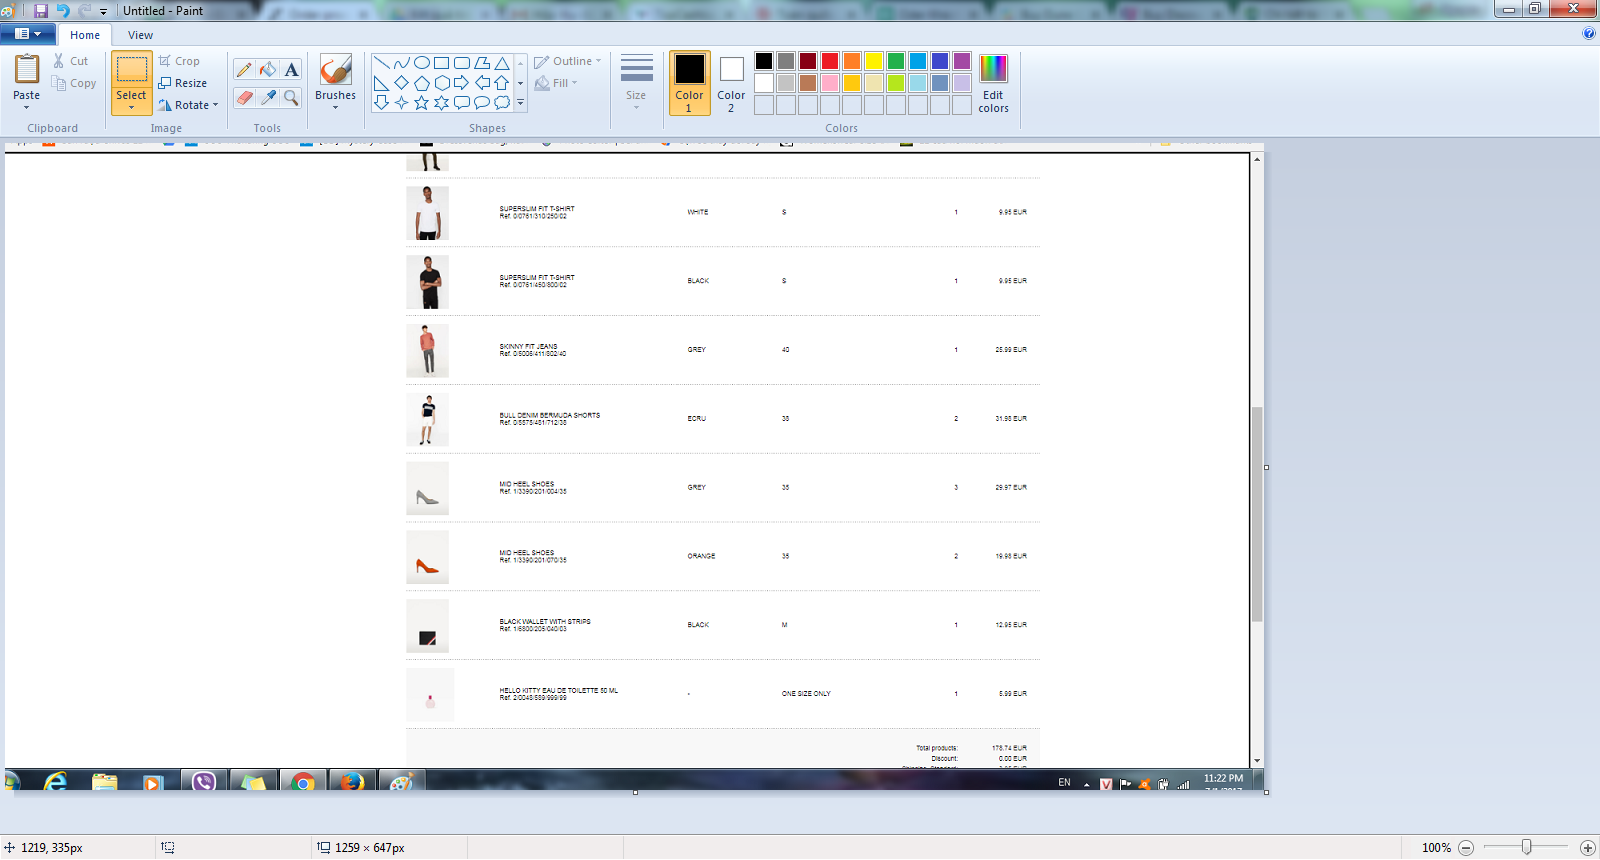The image size is (1600, 860).
Task: Click the Resize button
Action: point(183,83)
